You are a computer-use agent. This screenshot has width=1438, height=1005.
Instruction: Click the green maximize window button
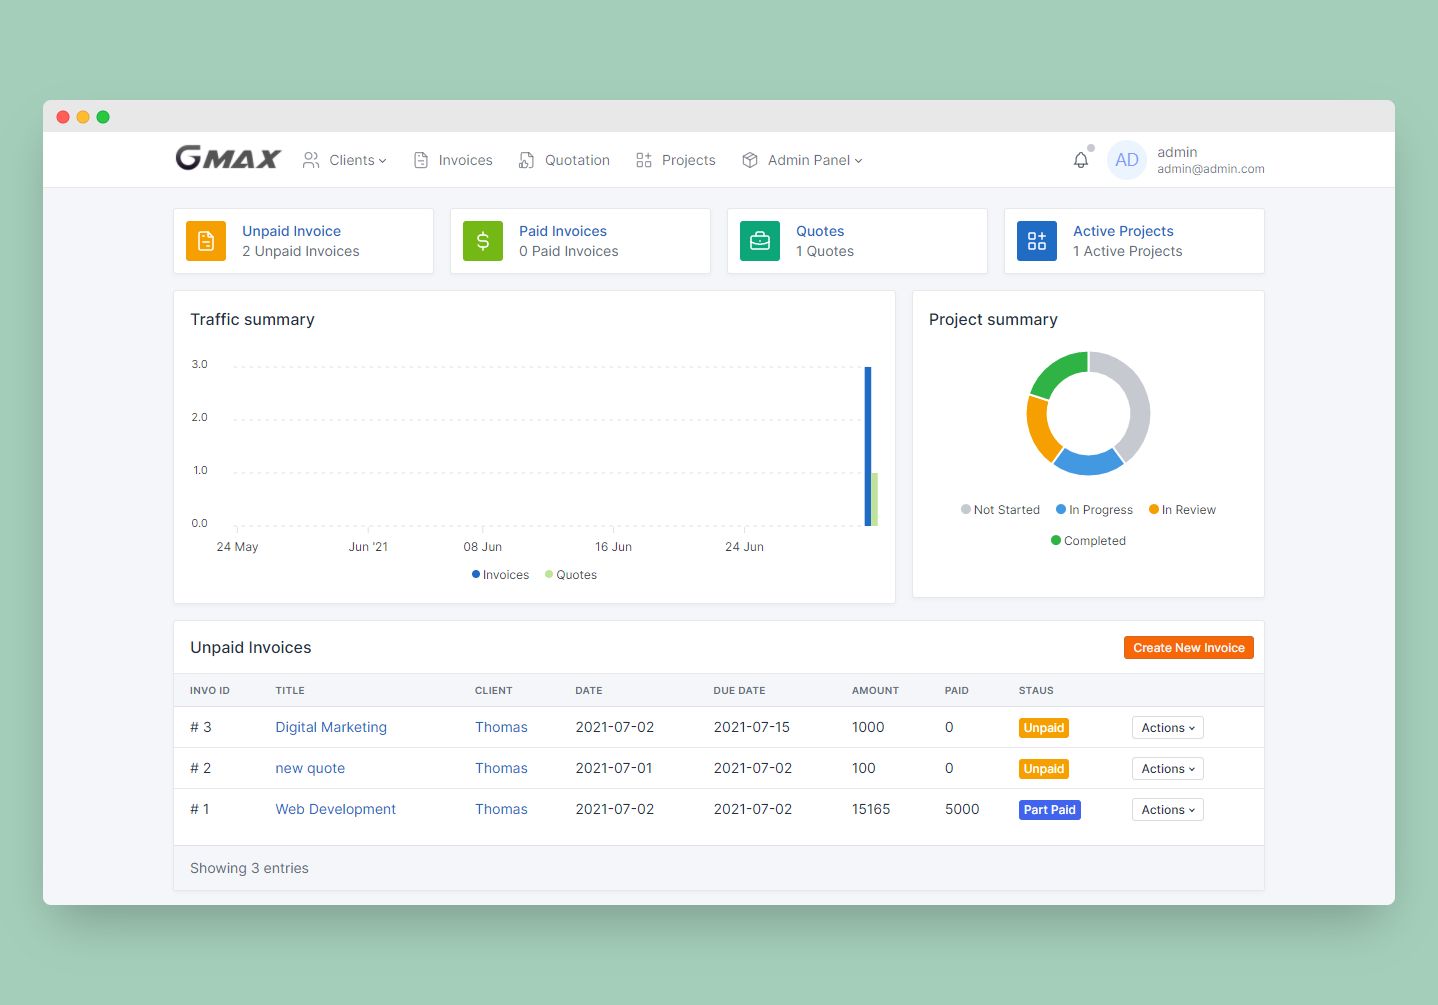103,117
